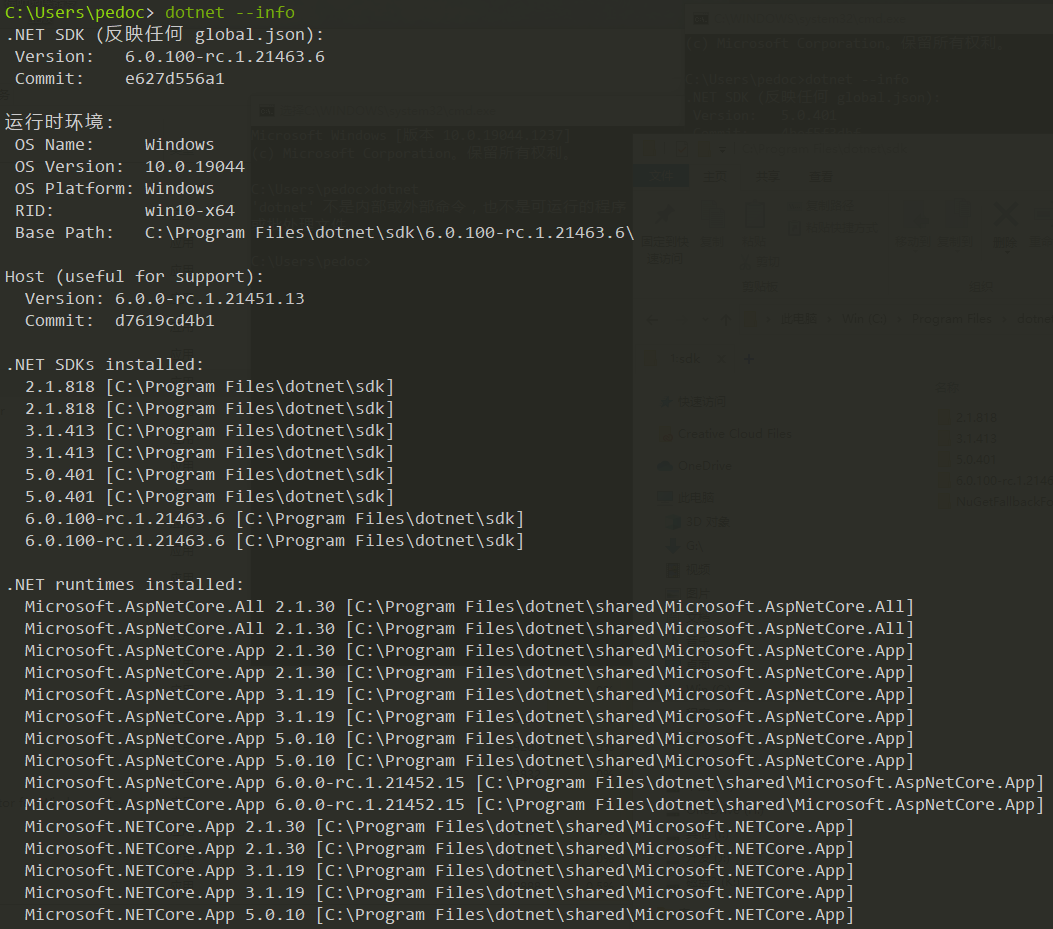
Task: Click the 复制到 (Copy to) ribbon icon
Action: point(957,214)
